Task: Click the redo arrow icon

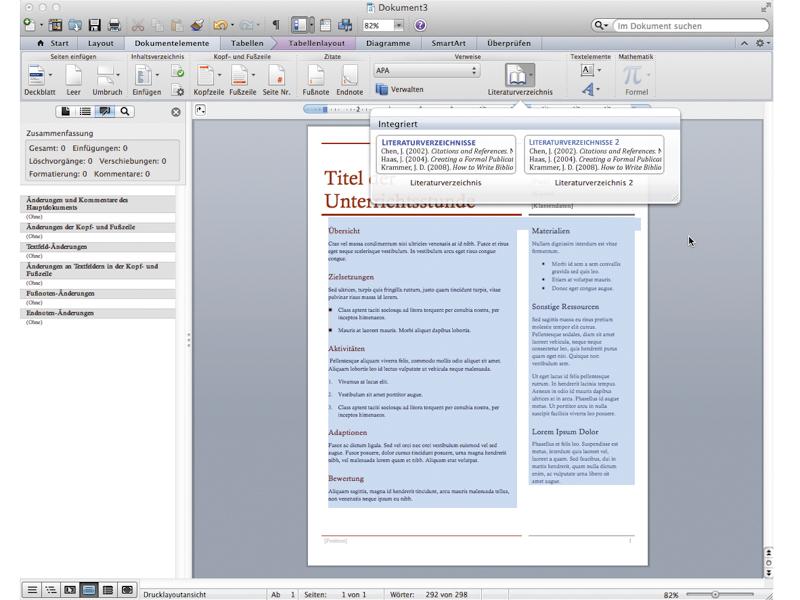Action: click(246, 25)
